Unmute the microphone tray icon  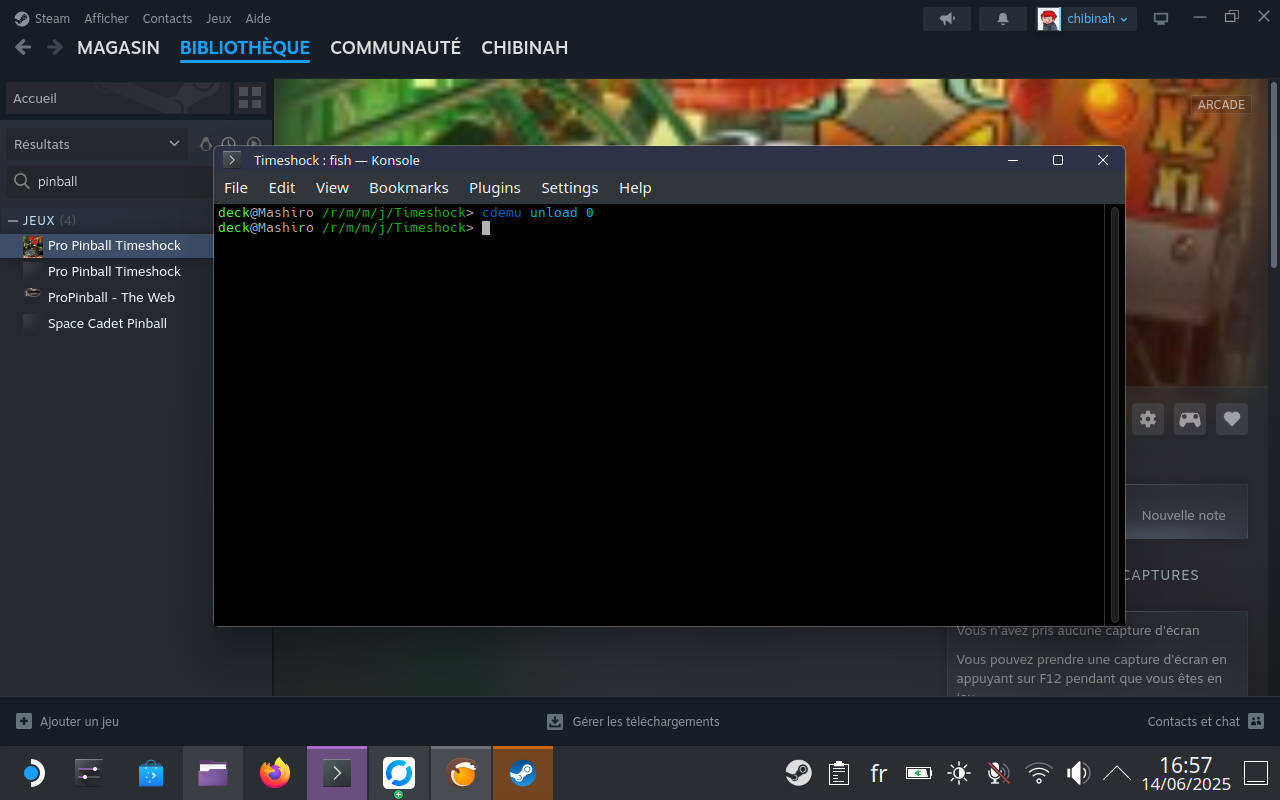pos(998,773)
